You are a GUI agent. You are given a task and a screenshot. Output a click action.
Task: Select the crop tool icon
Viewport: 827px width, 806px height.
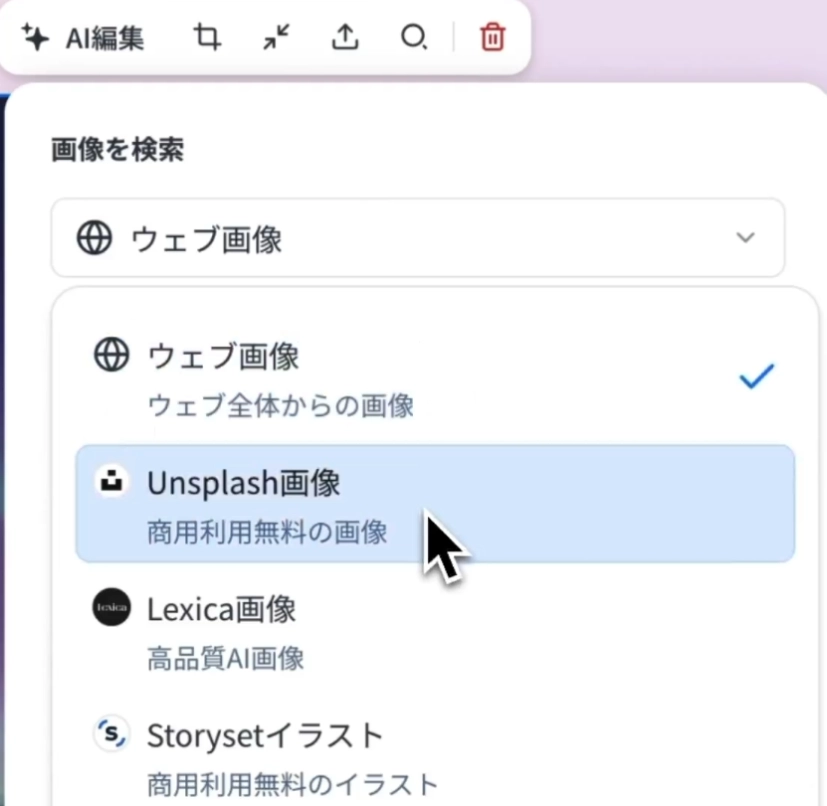pos(207,38)
